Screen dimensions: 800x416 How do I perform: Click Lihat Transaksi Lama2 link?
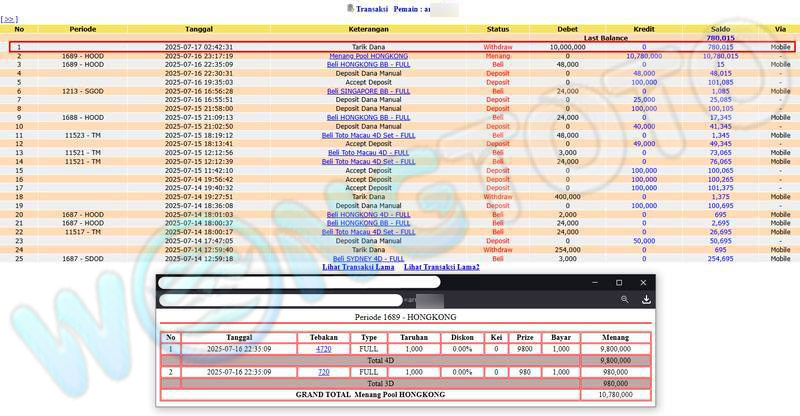(441, 267)
